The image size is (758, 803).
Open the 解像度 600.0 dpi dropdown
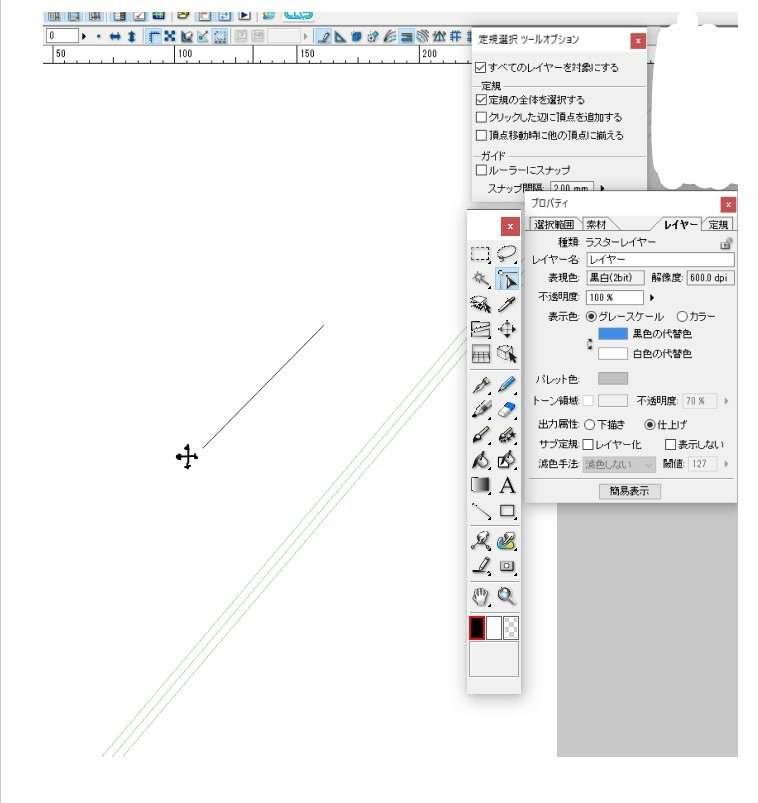tap(710, 278)
